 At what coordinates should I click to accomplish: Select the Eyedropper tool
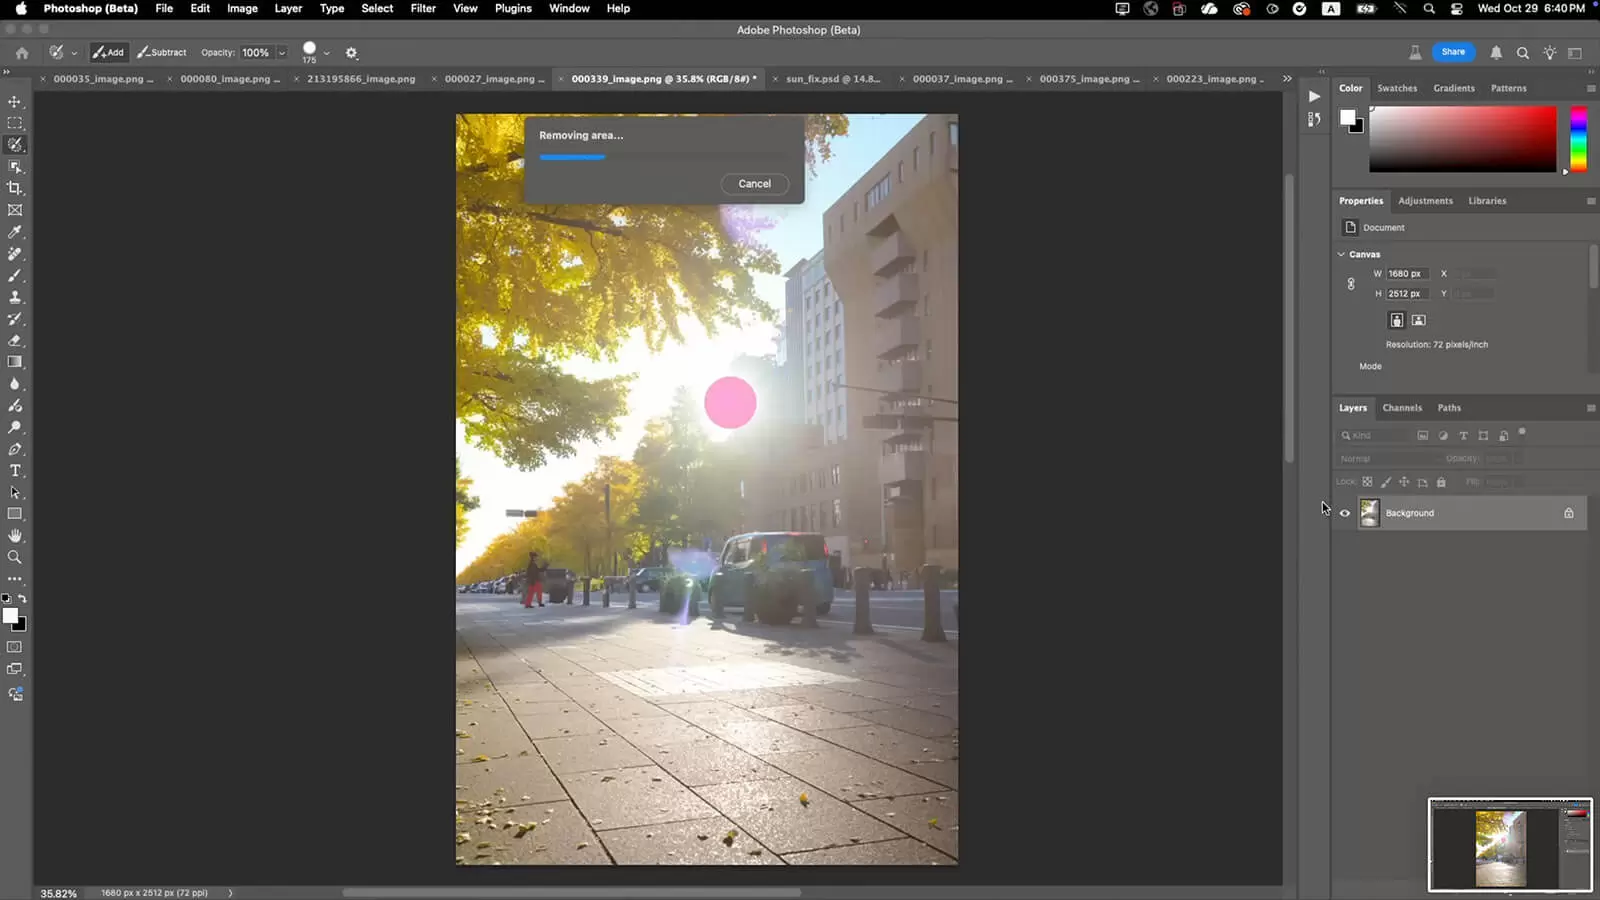point(15,232)
